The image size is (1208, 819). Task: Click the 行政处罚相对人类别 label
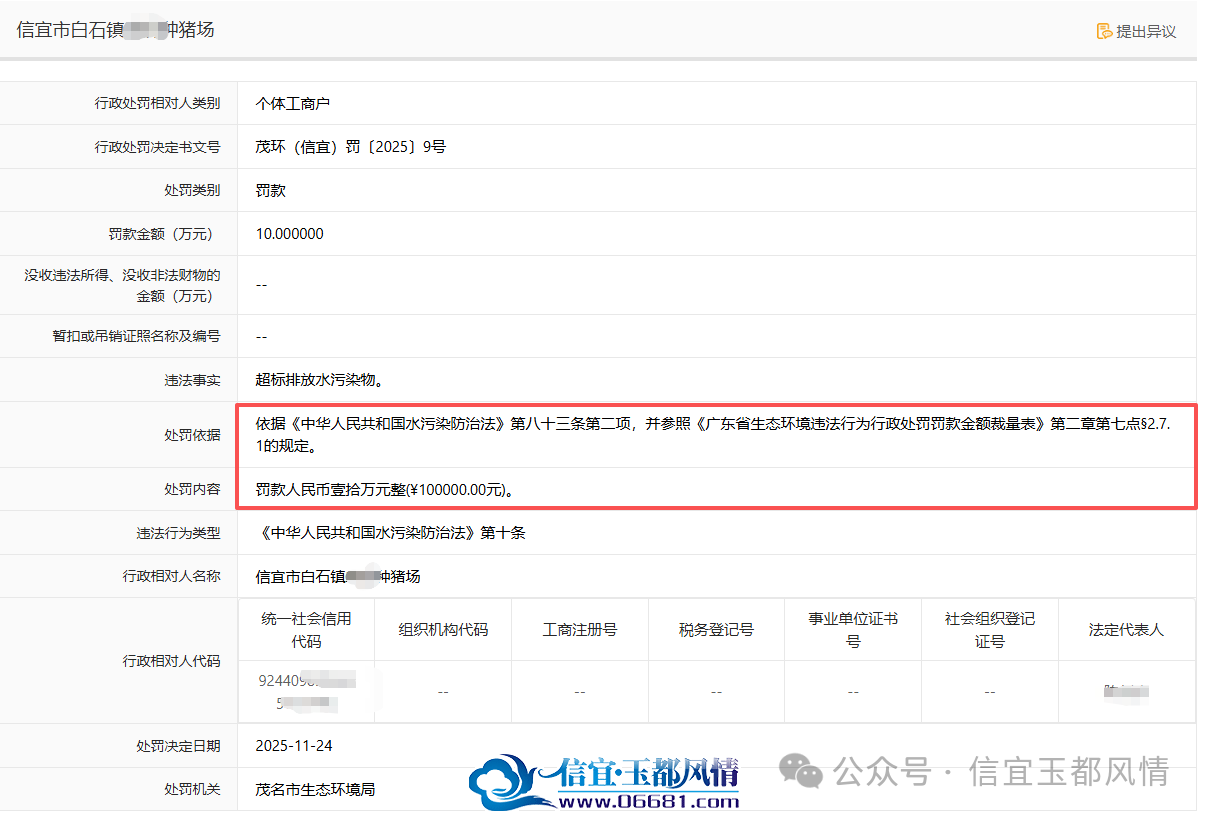[x=157, y=103]
